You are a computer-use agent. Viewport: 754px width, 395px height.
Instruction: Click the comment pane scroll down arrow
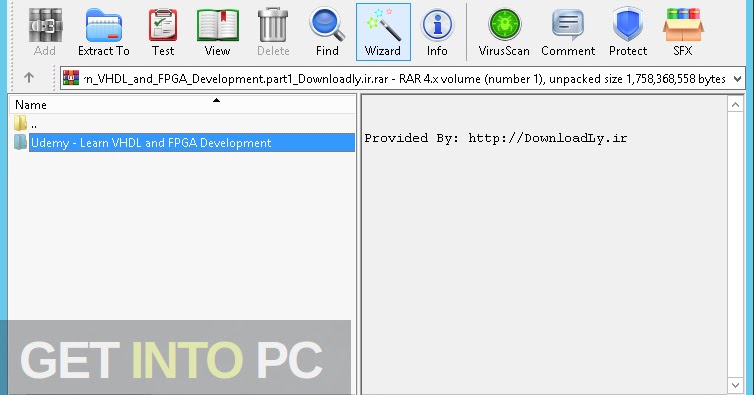point(735,385)
